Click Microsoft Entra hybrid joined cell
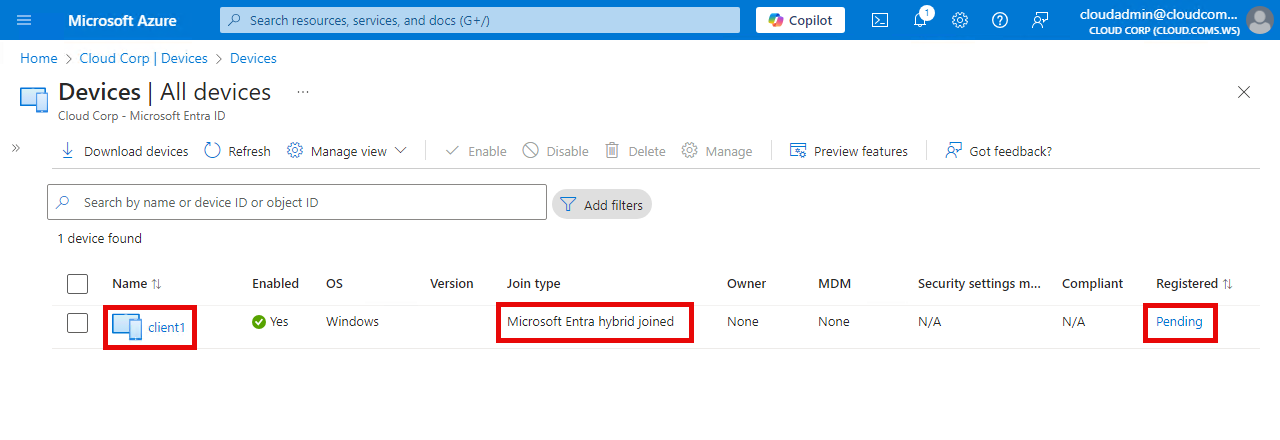Image resolution: width=1280 pixels, height=440 pixels. [590, 322]
